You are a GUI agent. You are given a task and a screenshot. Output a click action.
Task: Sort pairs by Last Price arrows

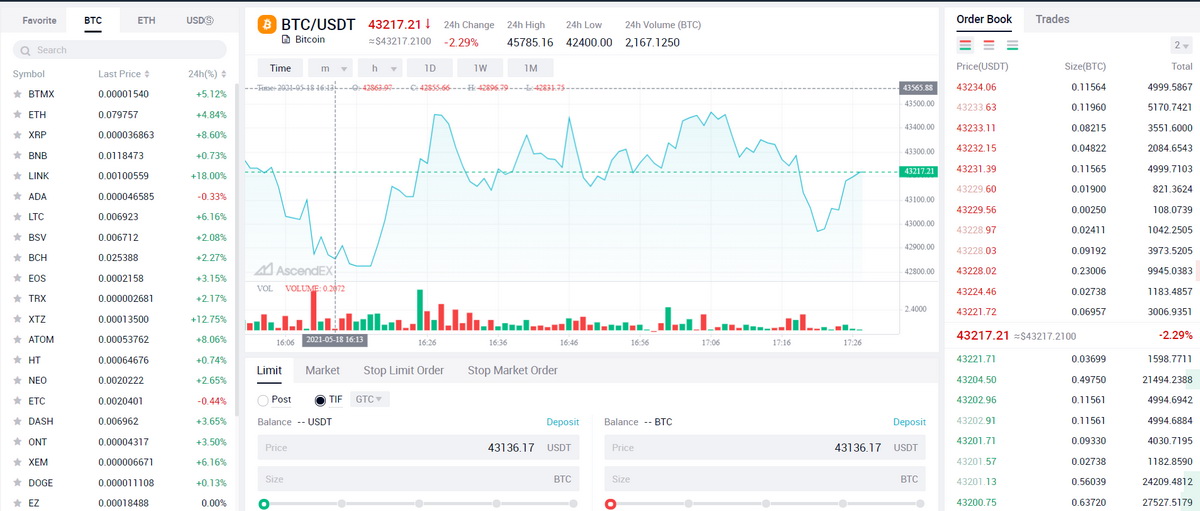[x=147, y=74]
